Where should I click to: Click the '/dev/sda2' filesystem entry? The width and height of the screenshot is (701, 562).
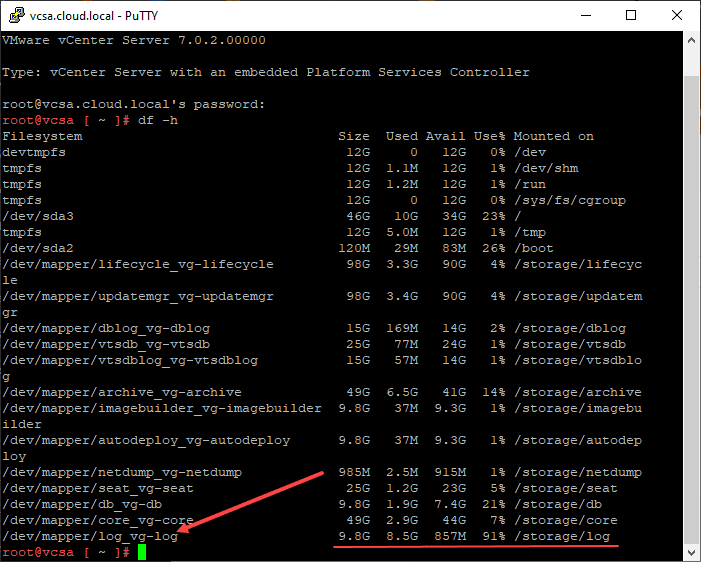[38, 248]
